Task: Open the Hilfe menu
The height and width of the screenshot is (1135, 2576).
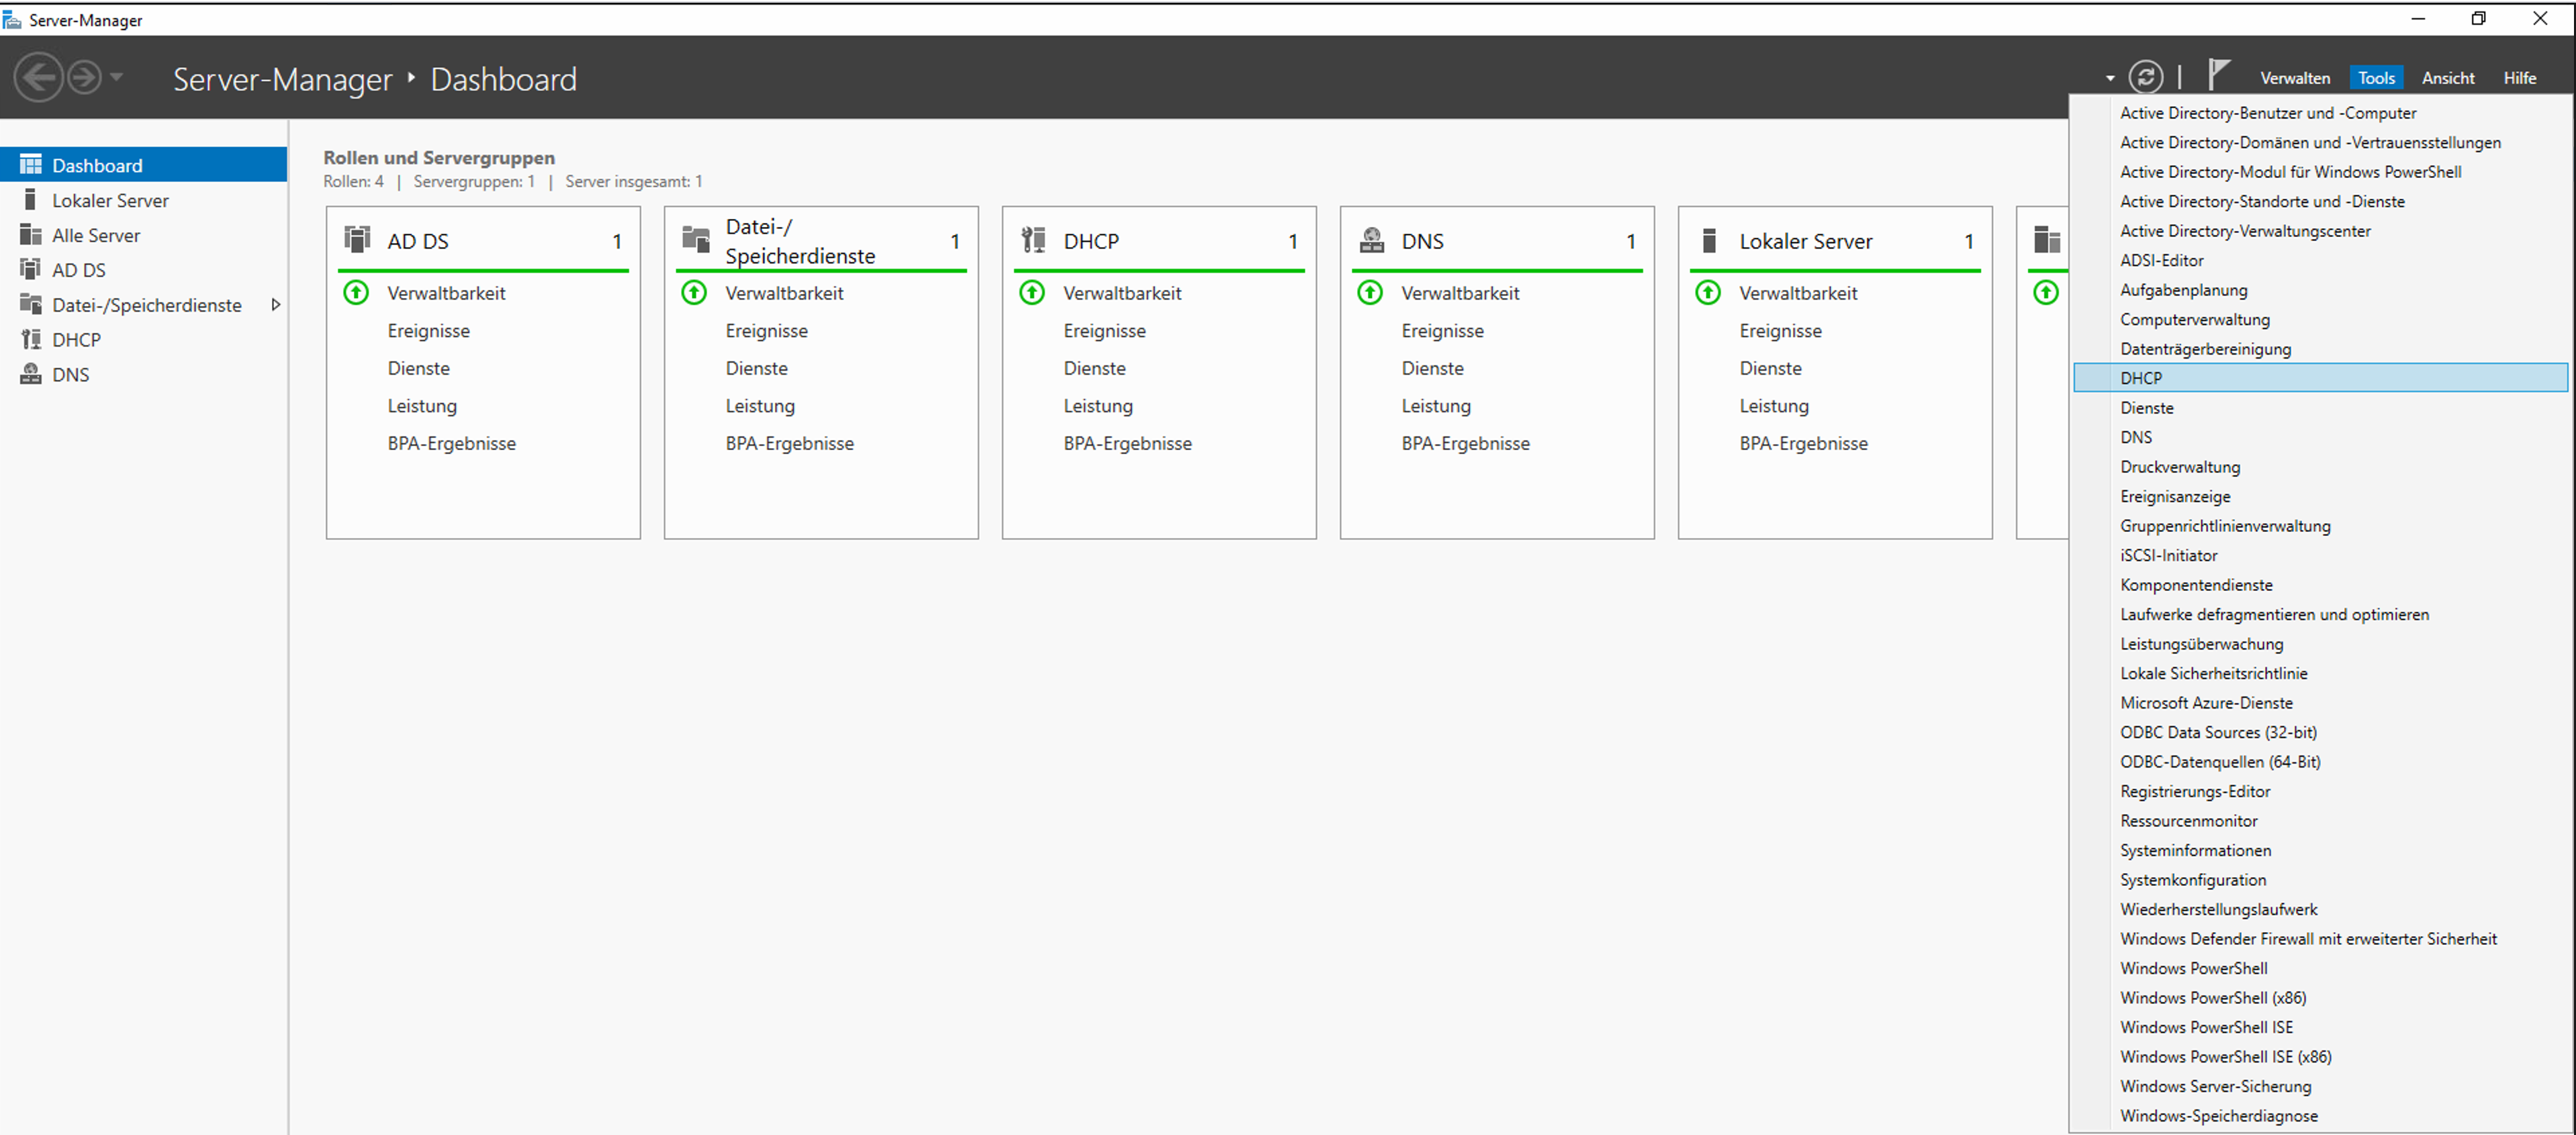Action: (2519, 78)
